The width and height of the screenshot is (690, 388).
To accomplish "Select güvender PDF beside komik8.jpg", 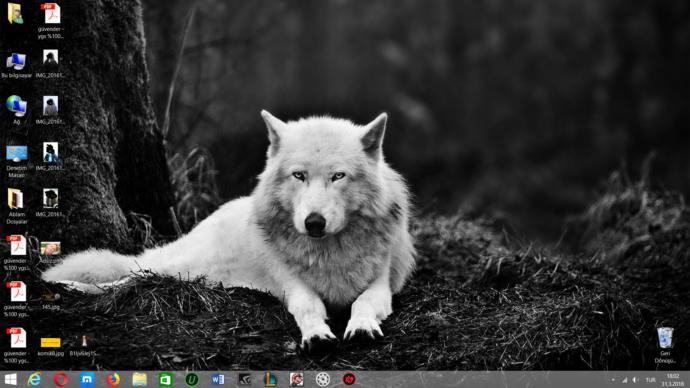I will pyautogui.click(x=16, y=346).
